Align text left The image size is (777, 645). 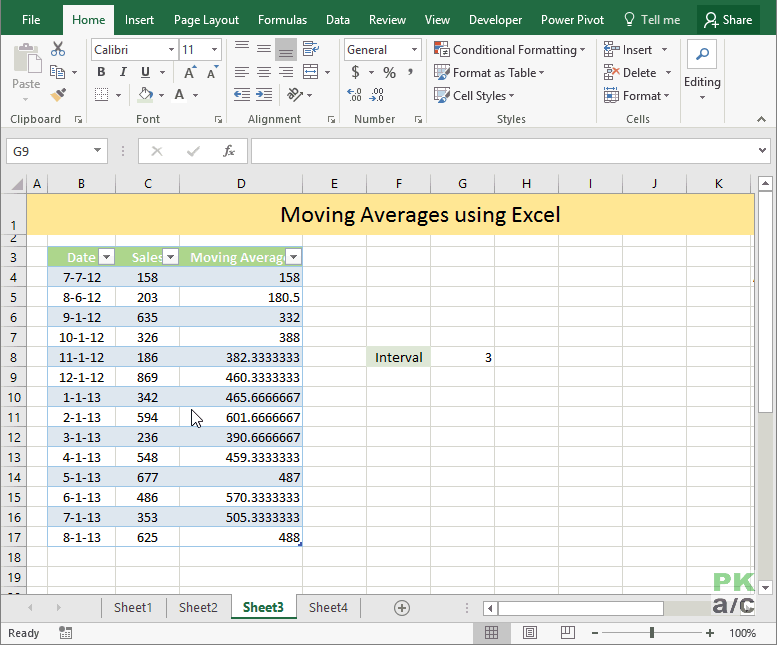tap(242, 72)
